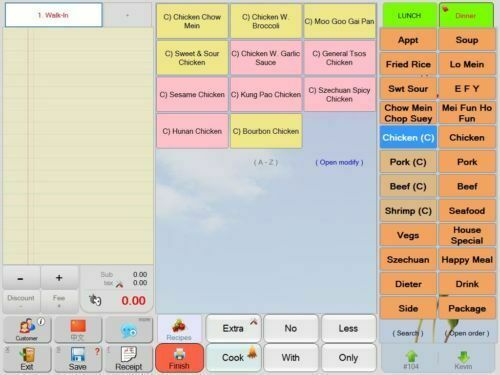The height and width of the screenshot is (375, 500).
Task: Open the Lo Mein category
Action: 467,64
